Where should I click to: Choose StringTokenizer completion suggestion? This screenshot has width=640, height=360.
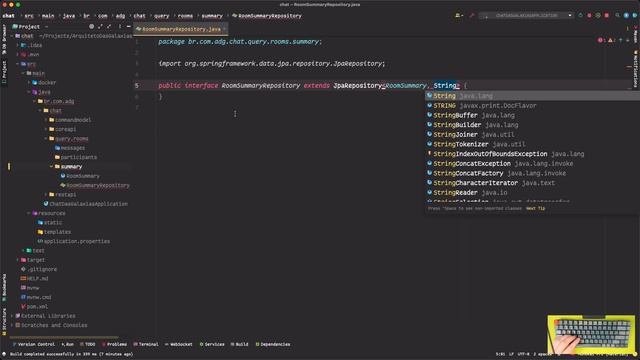[532, 144]
